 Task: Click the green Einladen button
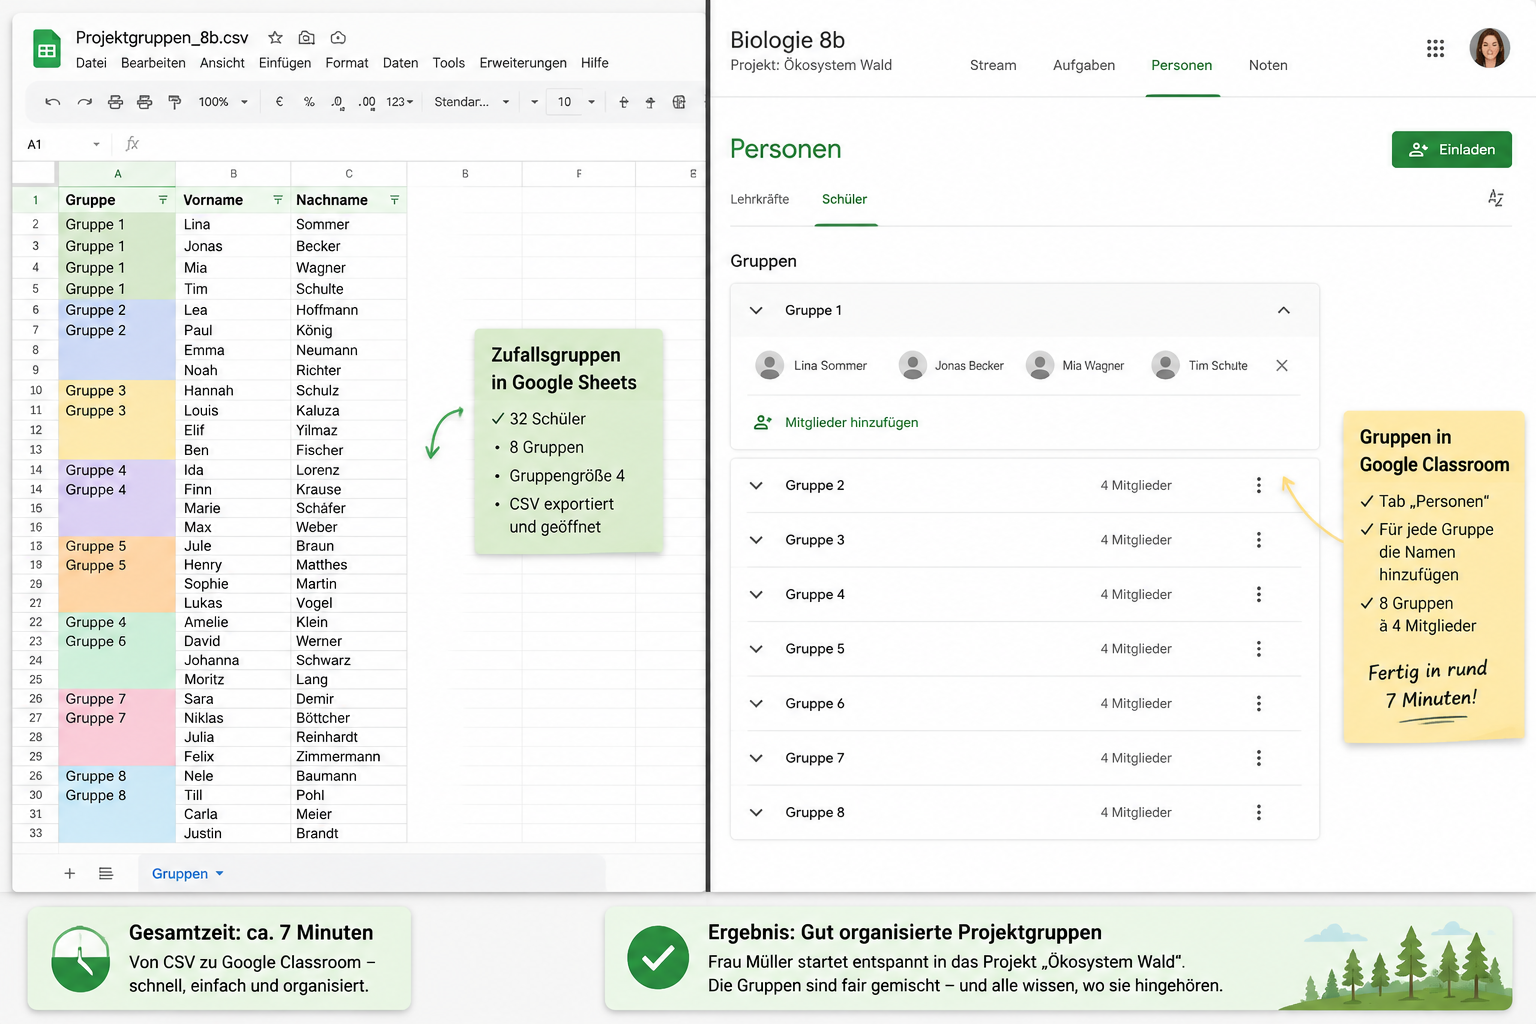point(1452,149)
